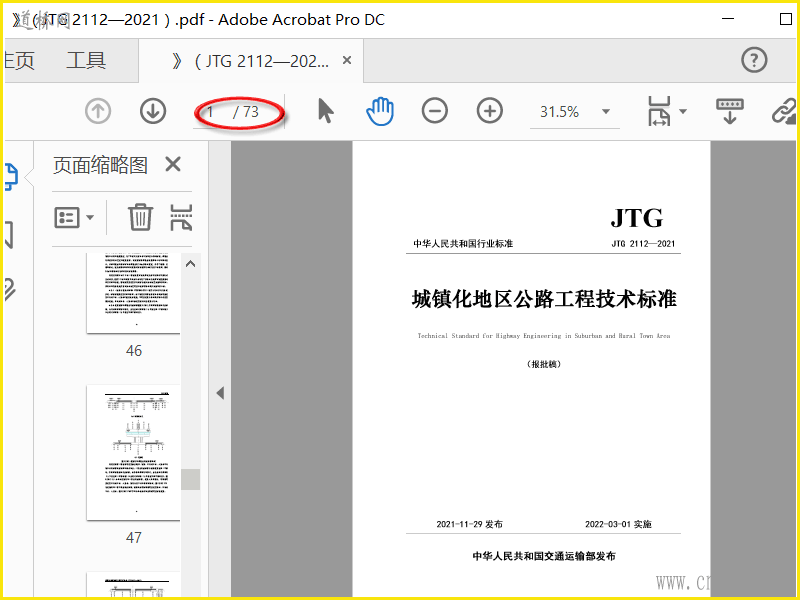Click the fit width page icon
Viewport: 800px width, 600px height.
click(x=659, y=111)
